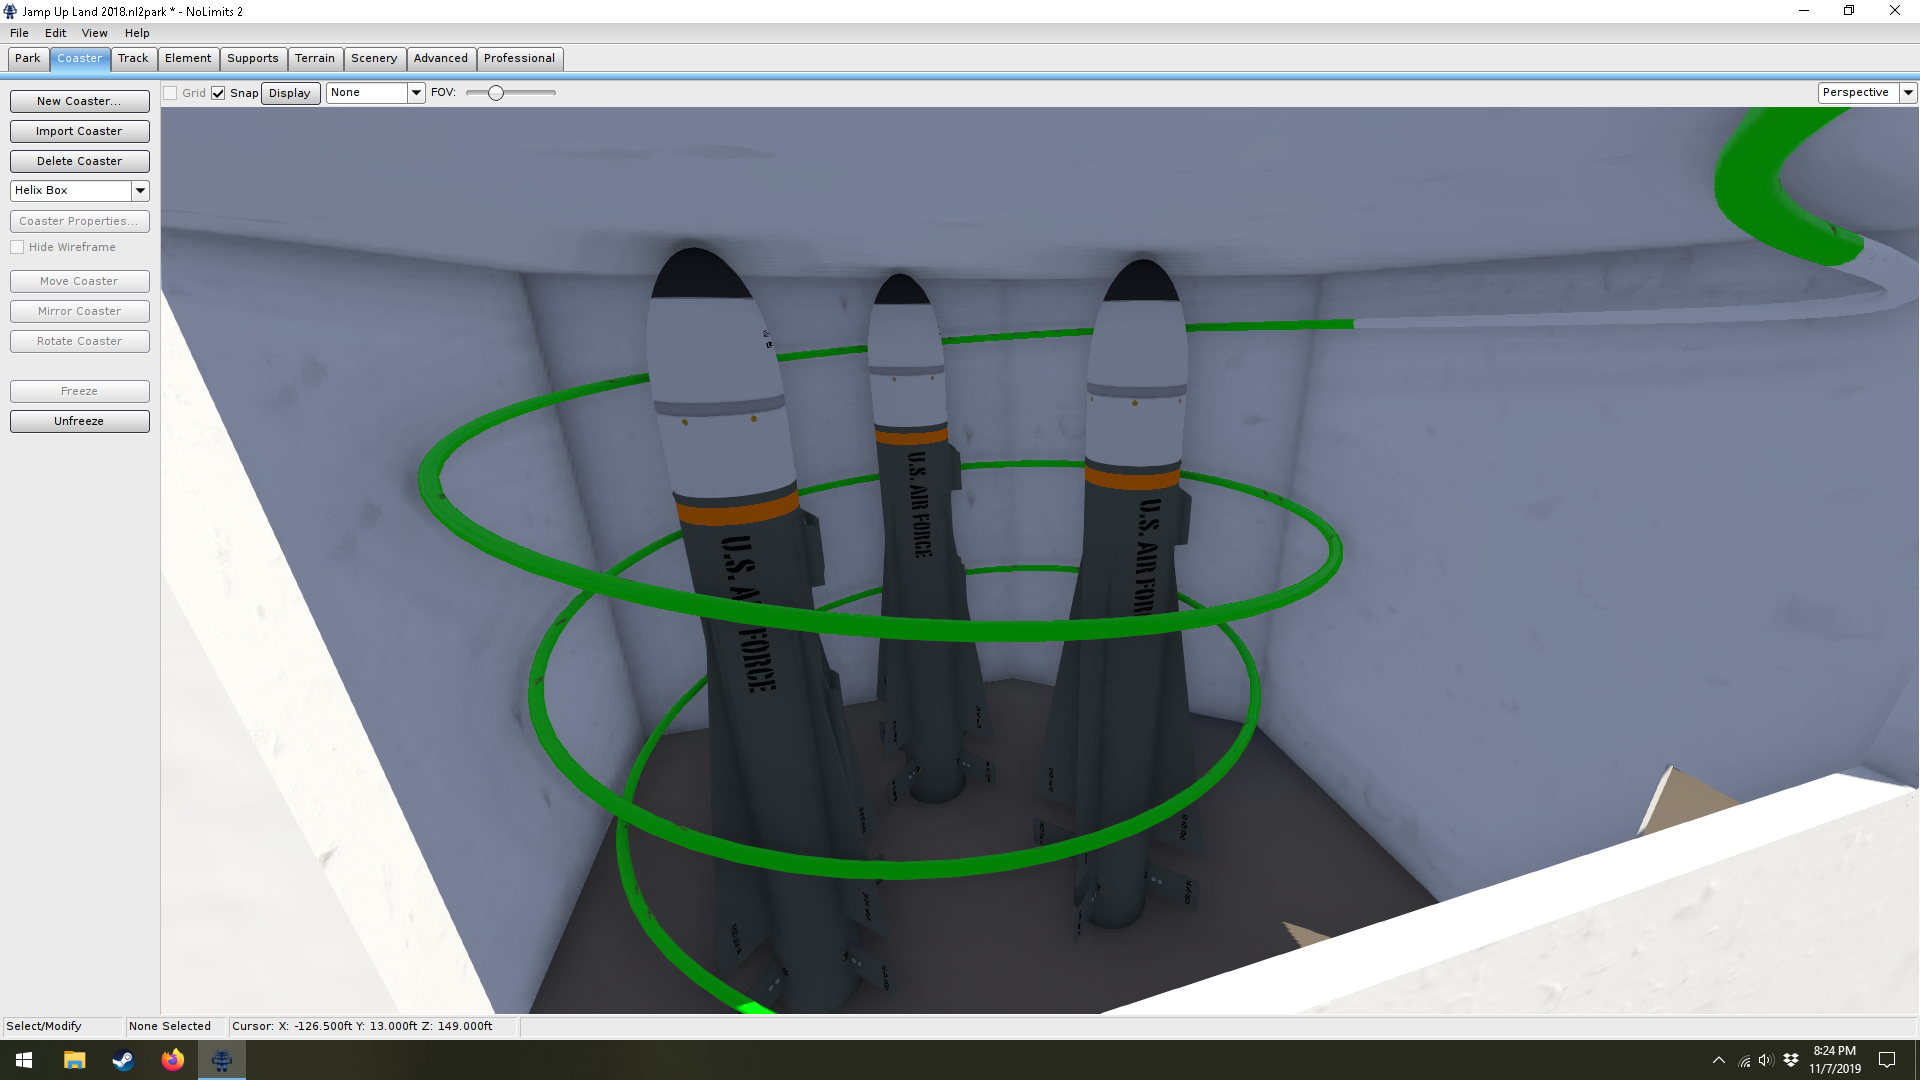Open File Explorer taskbar icon
The height and width of the screenshot is (1080, 1920).
[x=75, y=1060]
